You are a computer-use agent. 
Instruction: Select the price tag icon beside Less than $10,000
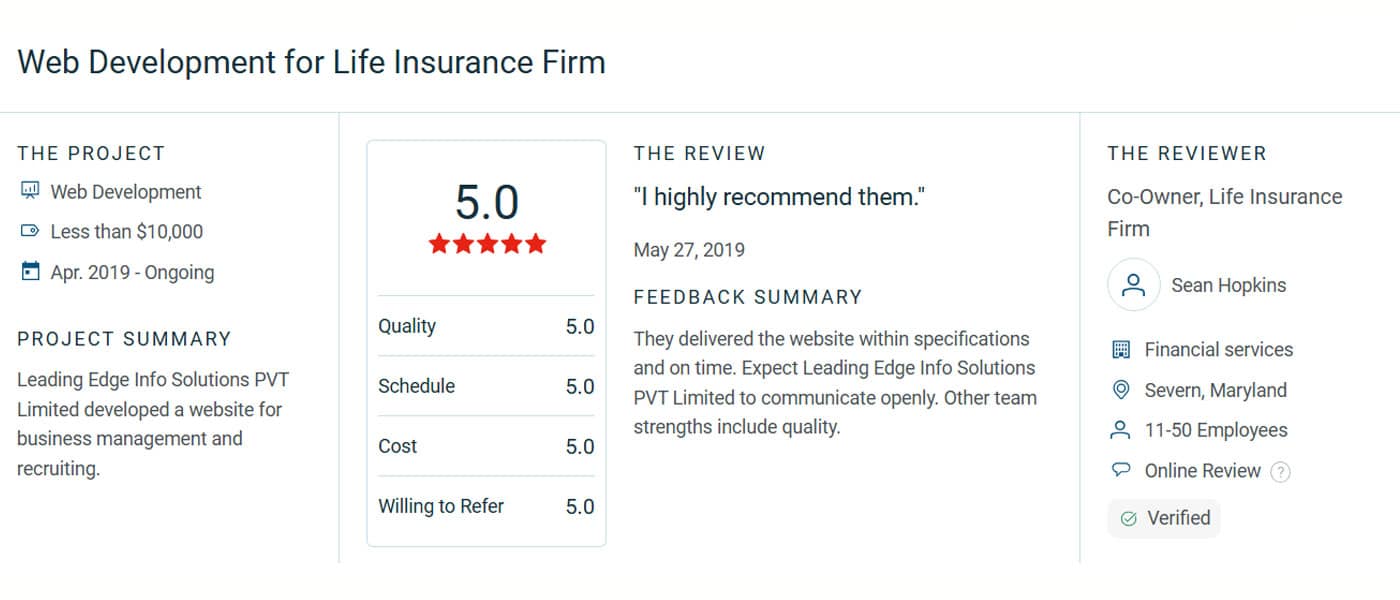click(32, 231)
